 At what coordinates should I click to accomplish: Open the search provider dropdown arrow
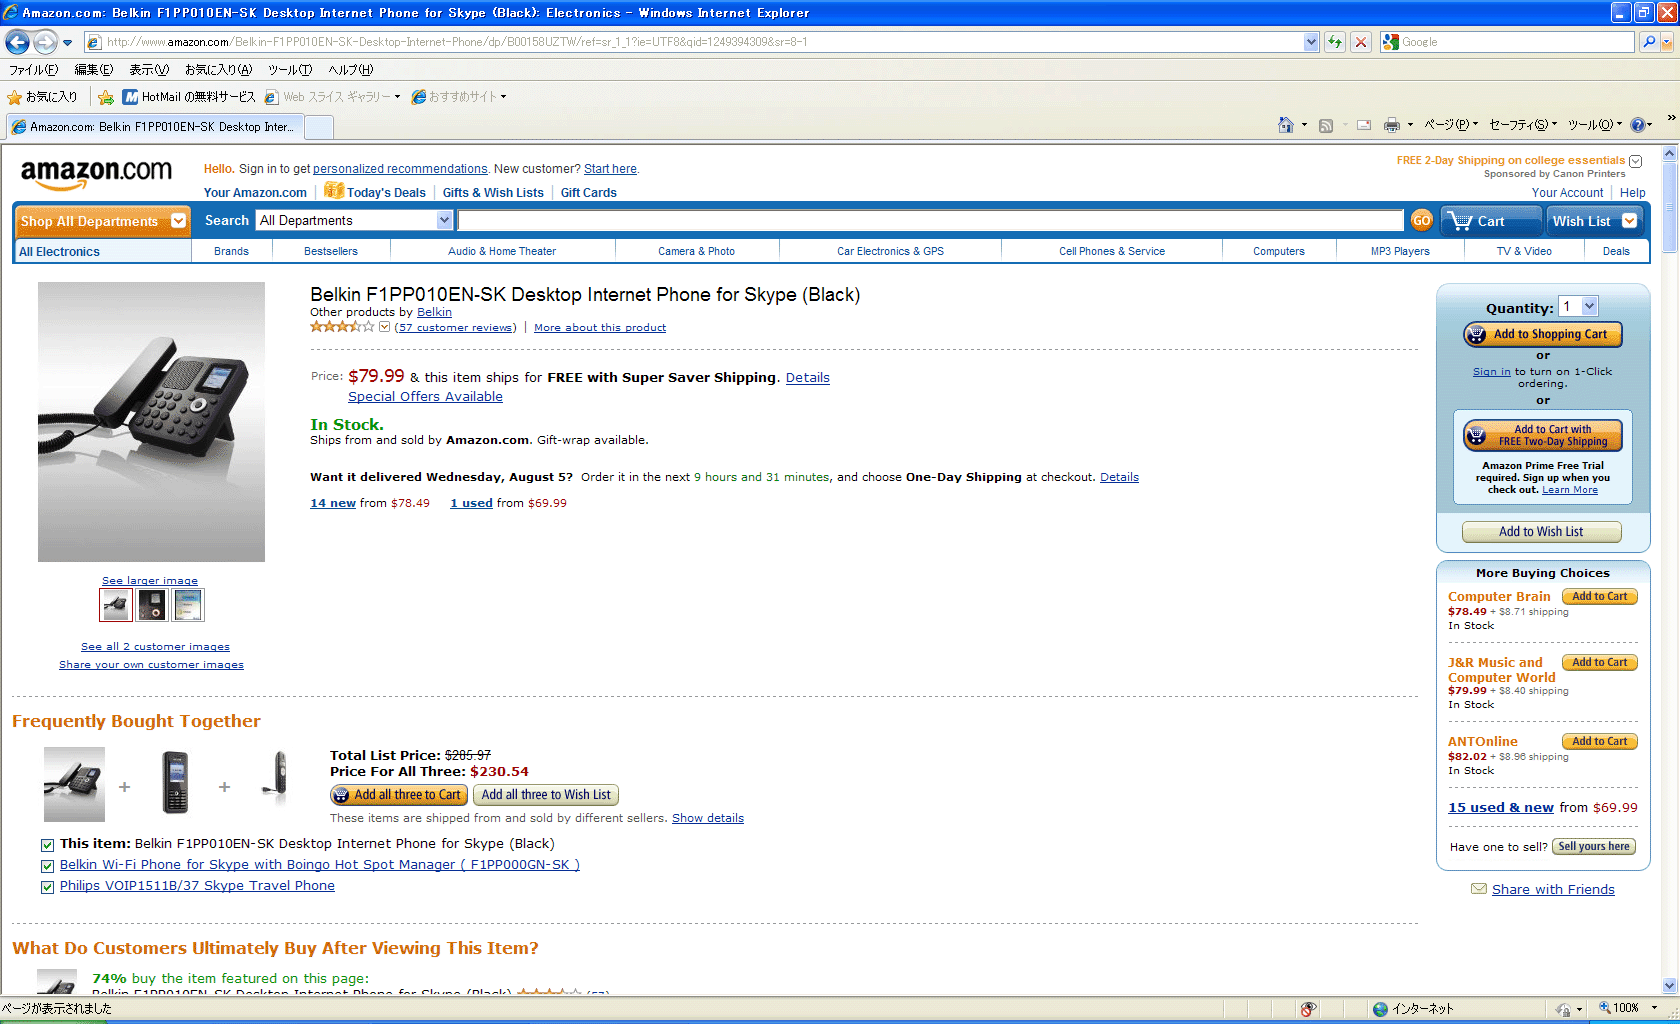pos(1666,42)
